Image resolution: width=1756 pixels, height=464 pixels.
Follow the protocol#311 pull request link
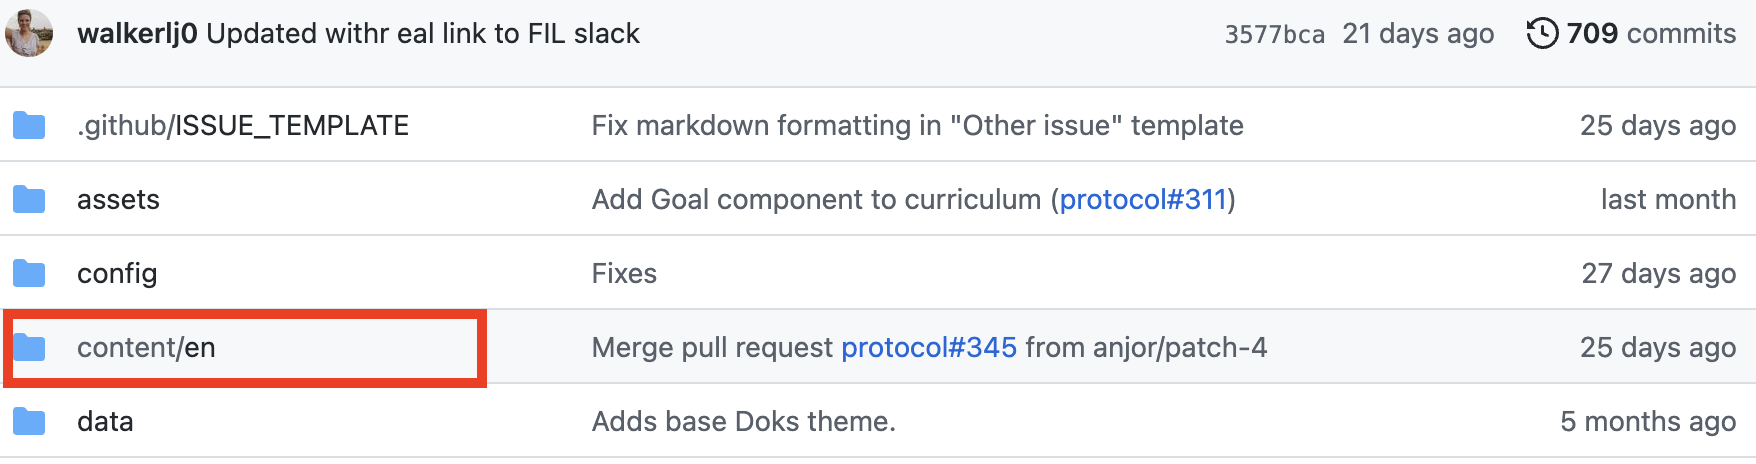(1143, 200)
